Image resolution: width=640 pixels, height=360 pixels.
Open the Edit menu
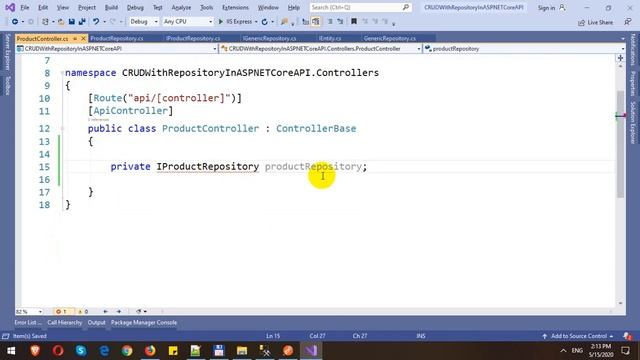click(43, 7)
